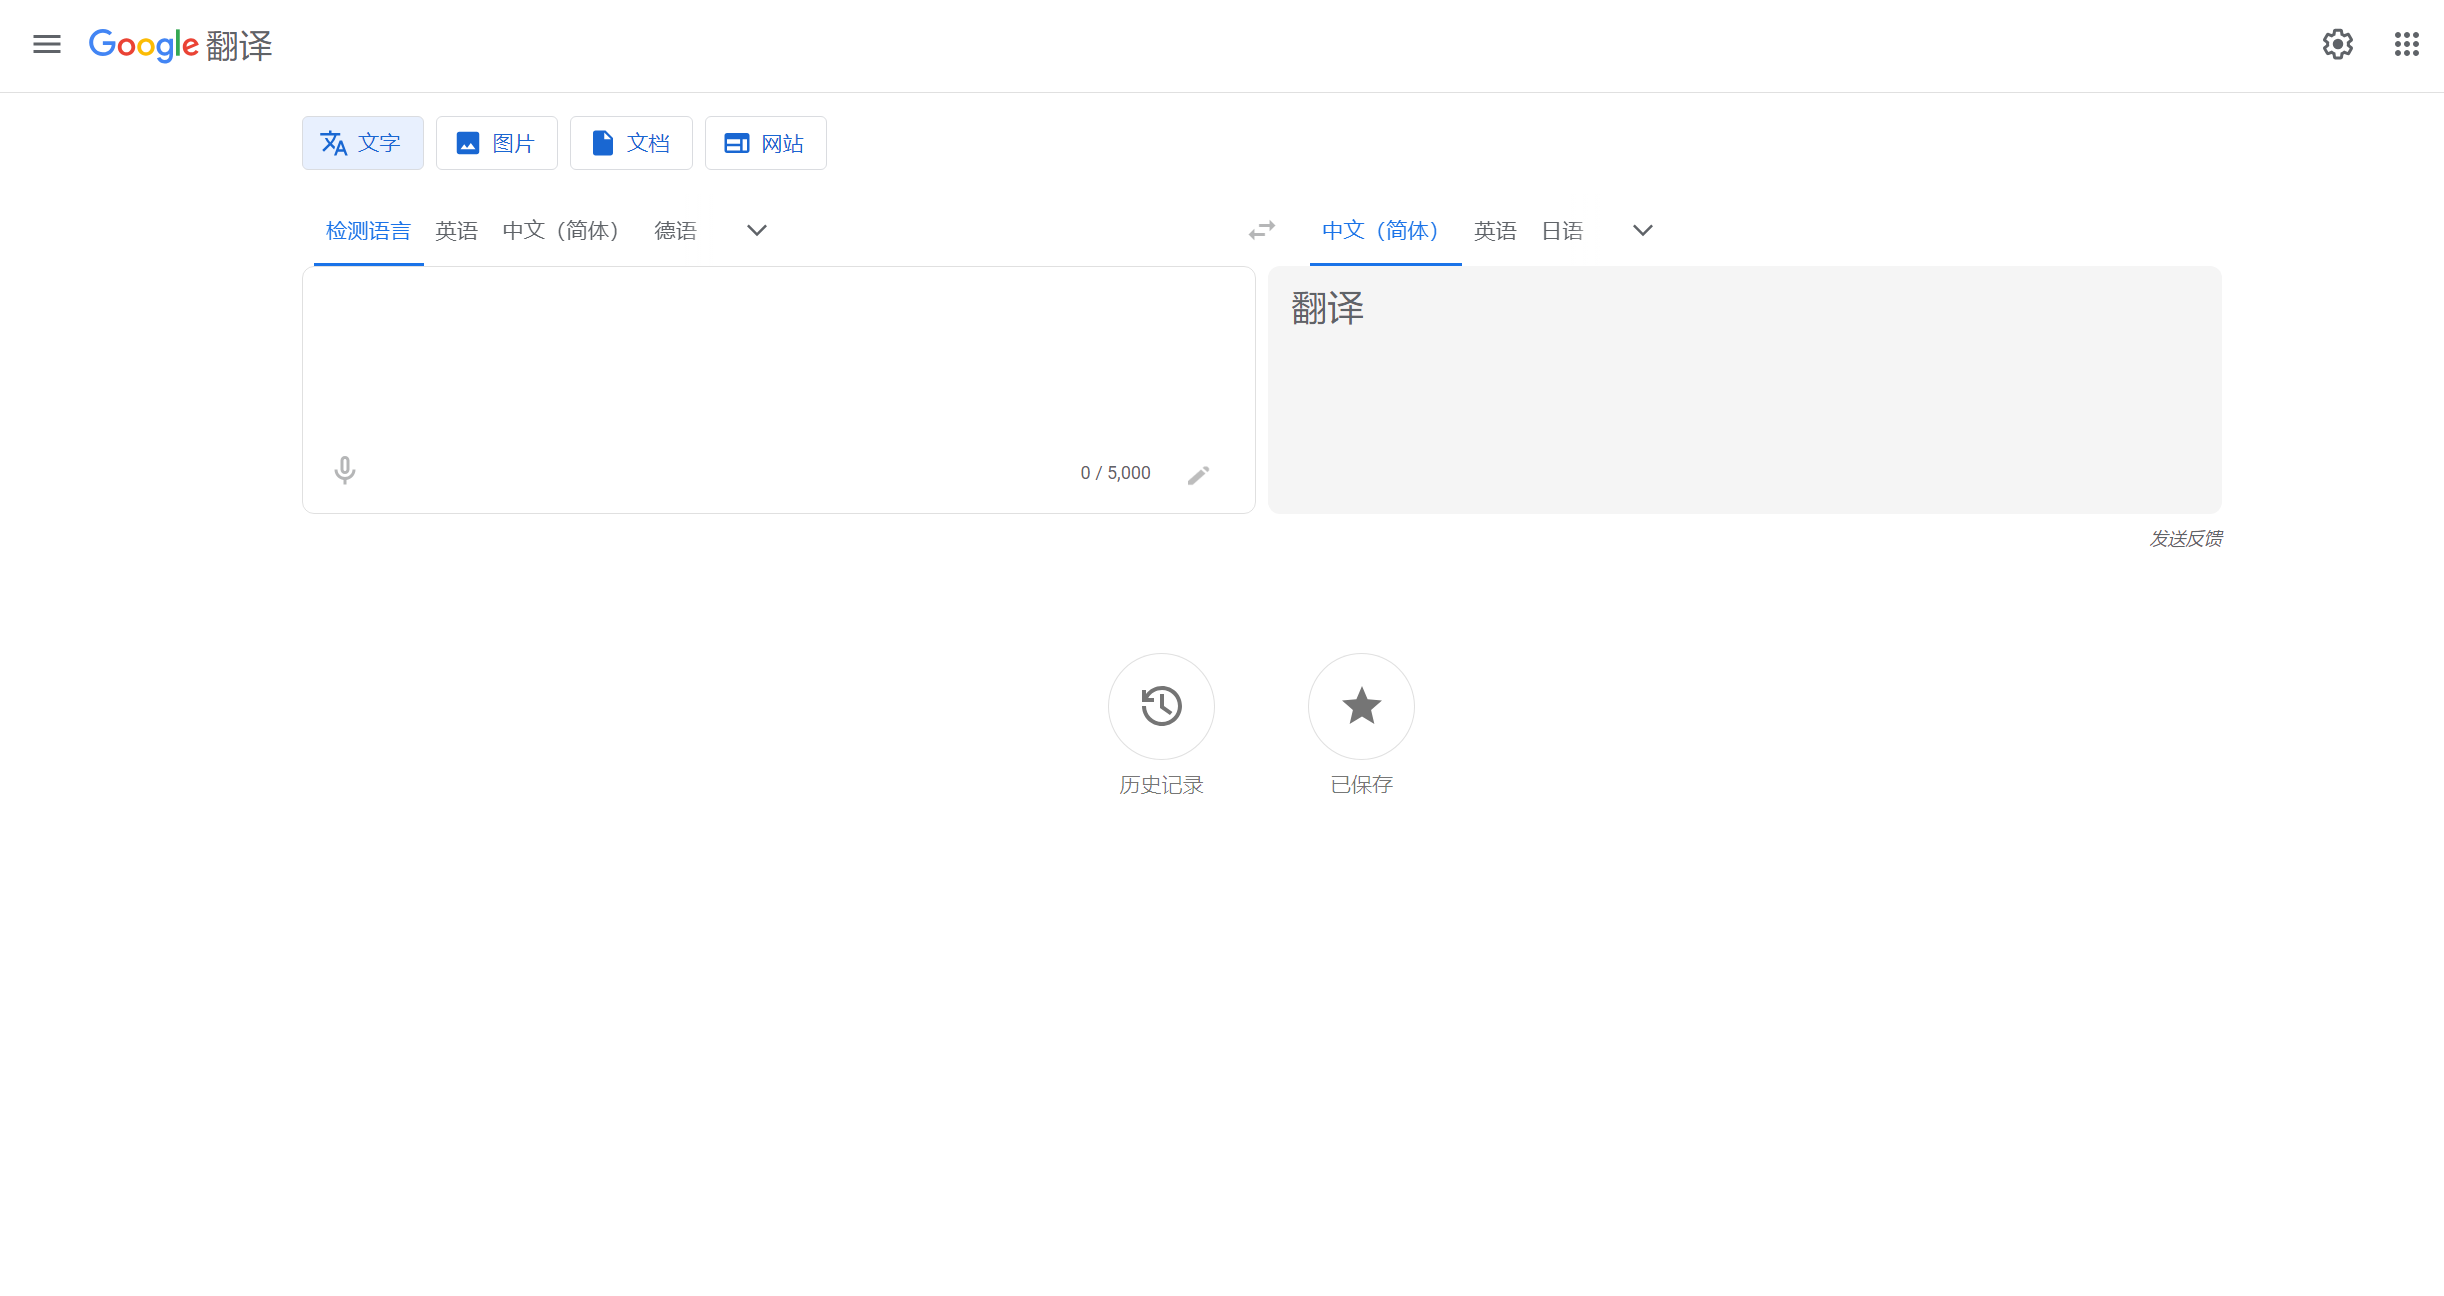2444x1296 pixels.
Task: Open the hamburger navigation menu
Action: 47,45
